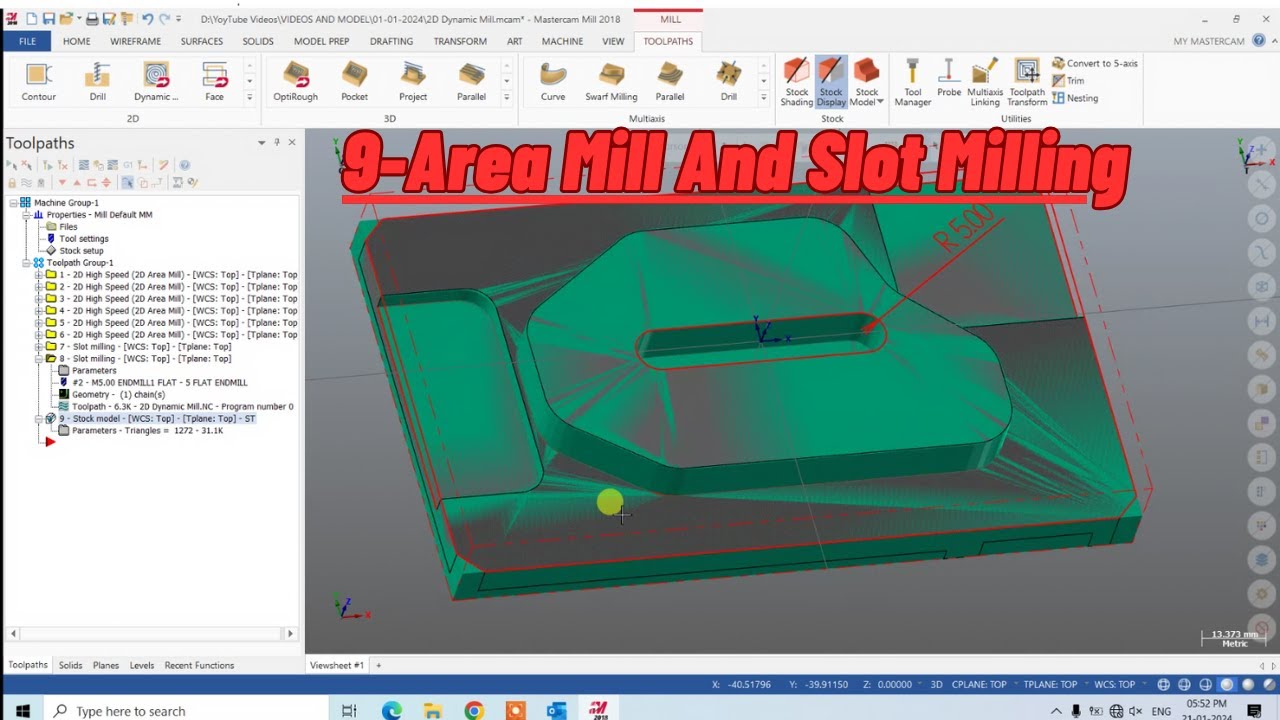This screenshot has height=720, width=1280.
Task: Expand the 2D toolpaths gallery
Action: pyautogui.click(x=249, y=98)
